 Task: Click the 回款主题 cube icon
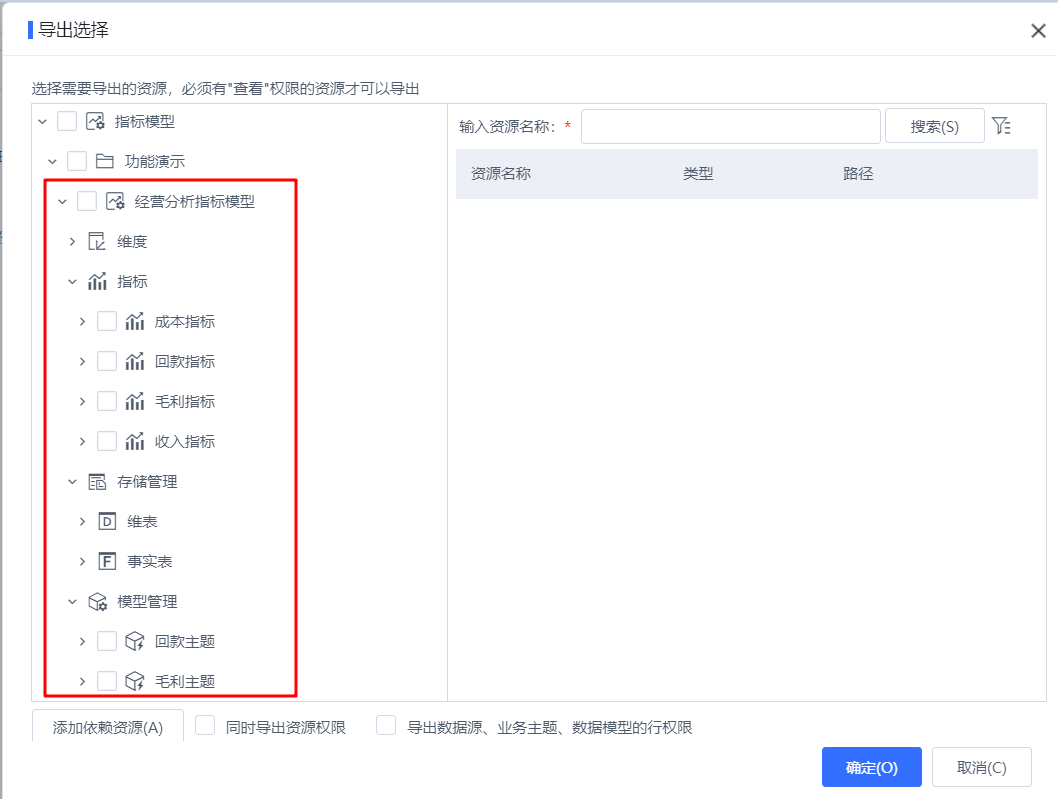pos(135,641)
